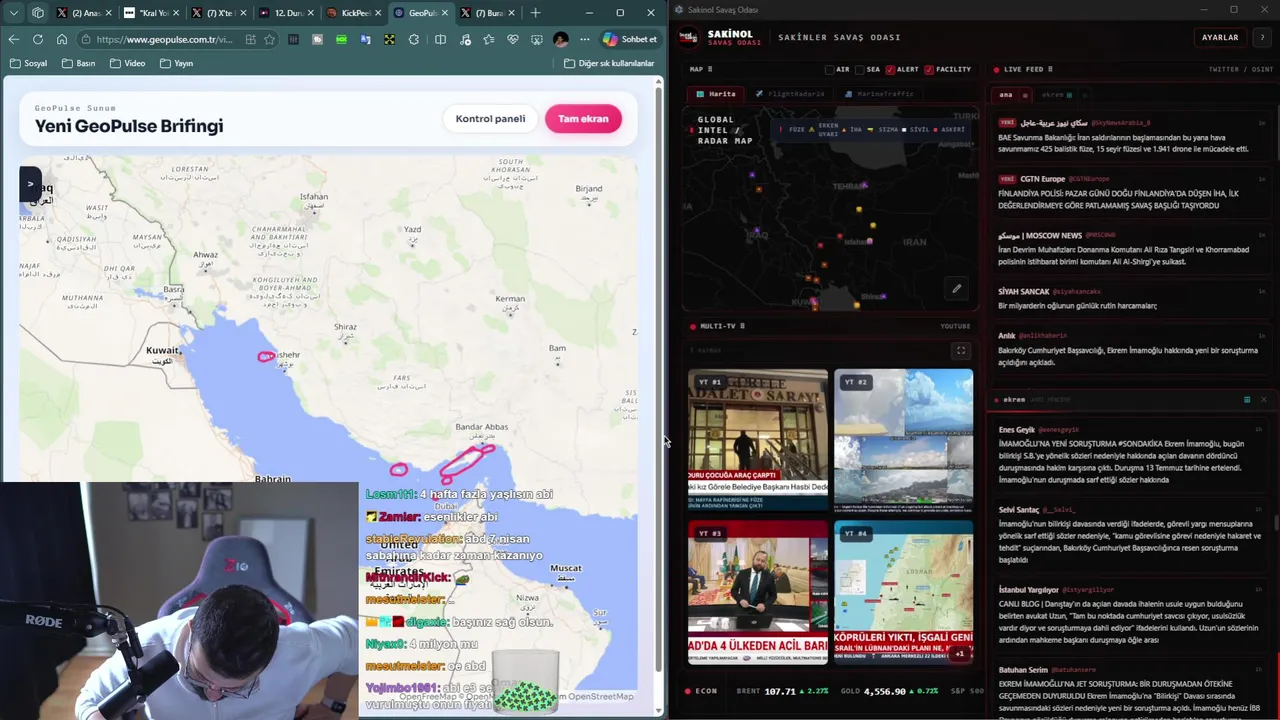This screenshot has height=720, width=1280.
Task: Select the 'ekrem' live feed tab
Action: point(1055,95)
